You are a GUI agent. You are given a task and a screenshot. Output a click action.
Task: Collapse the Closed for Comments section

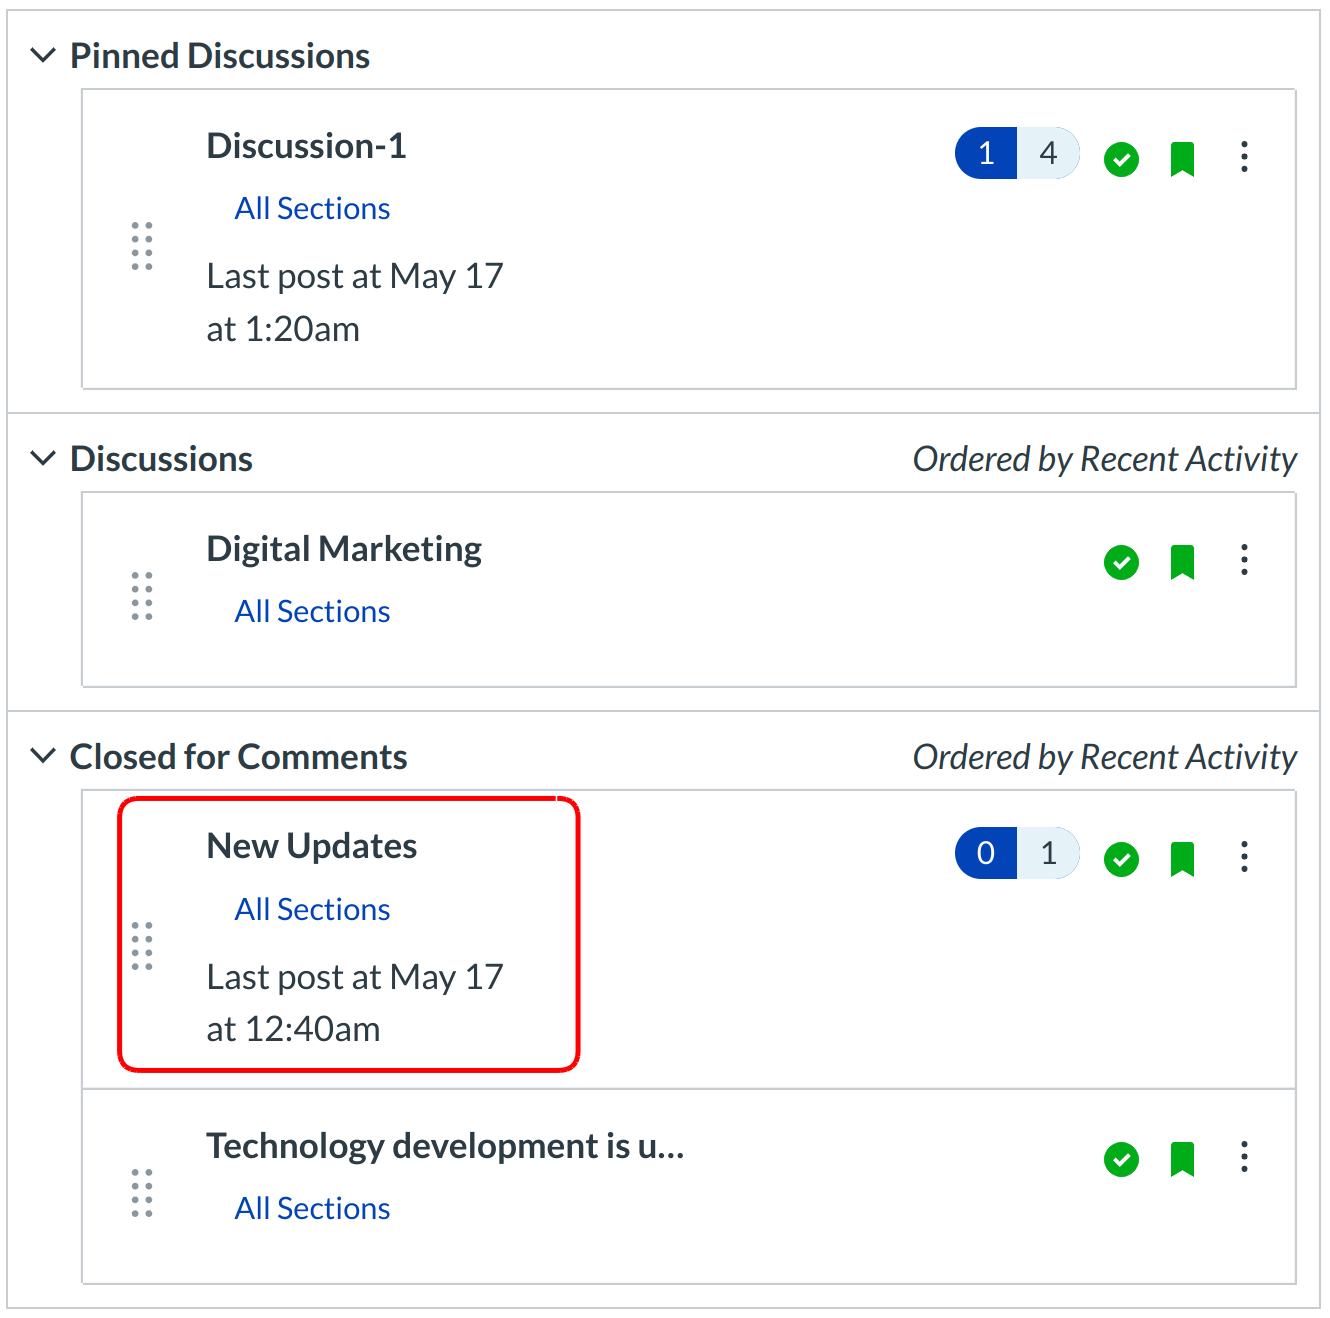click(42, 756)
